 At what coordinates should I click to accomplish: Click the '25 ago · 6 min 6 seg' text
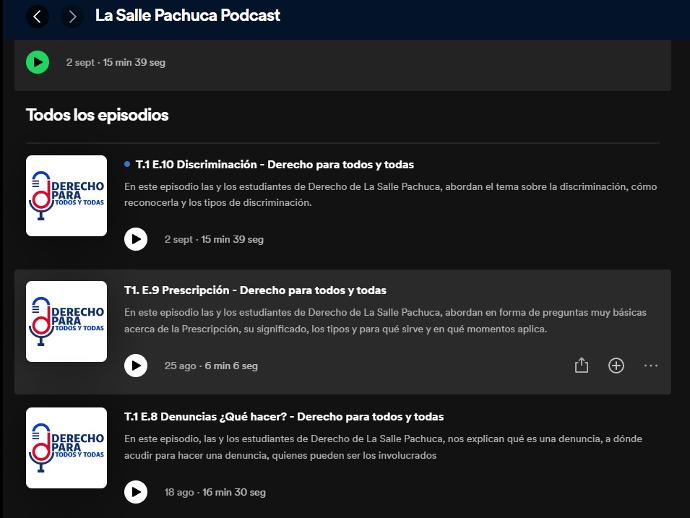(211, 366)
